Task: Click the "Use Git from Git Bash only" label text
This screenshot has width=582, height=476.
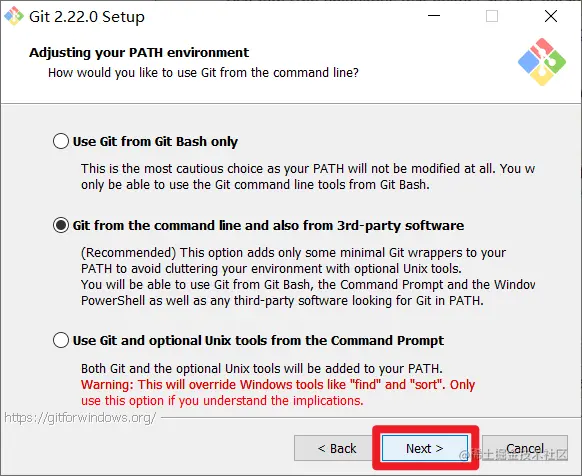Action: point(155,141)
